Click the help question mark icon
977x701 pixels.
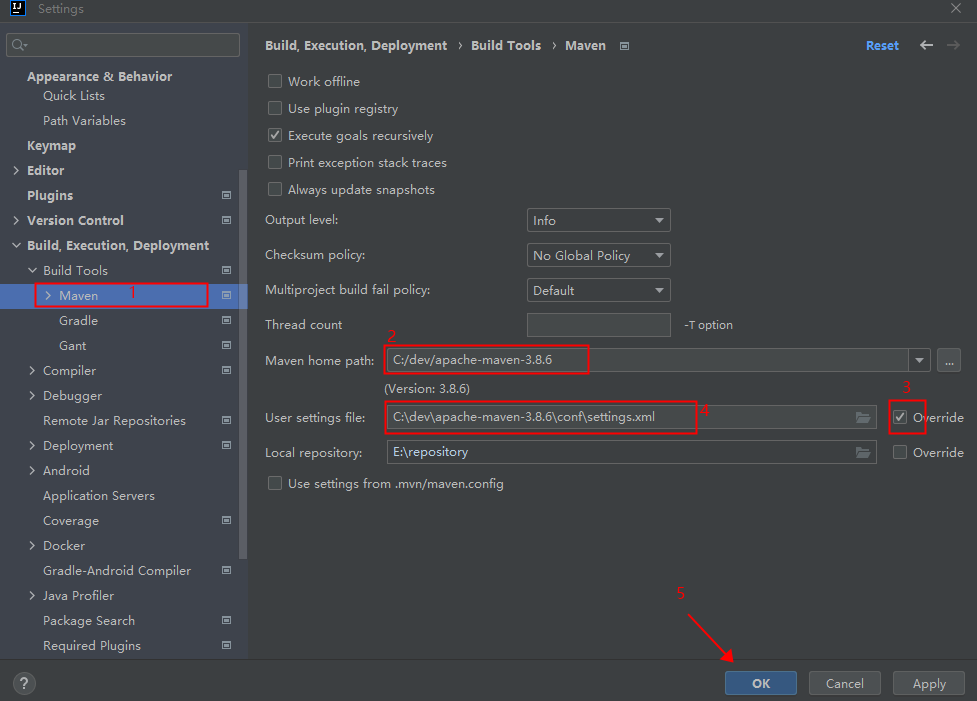coord(25,683)
